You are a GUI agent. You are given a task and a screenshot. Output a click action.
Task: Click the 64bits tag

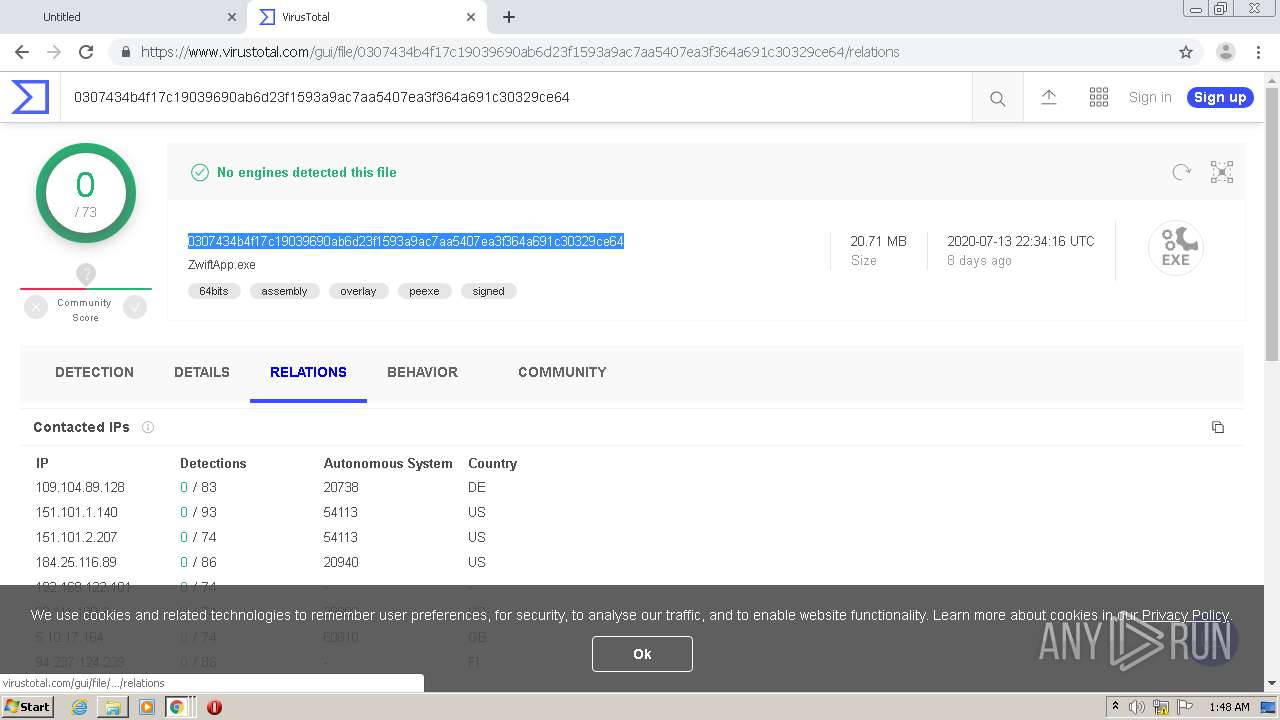(214, 291)
